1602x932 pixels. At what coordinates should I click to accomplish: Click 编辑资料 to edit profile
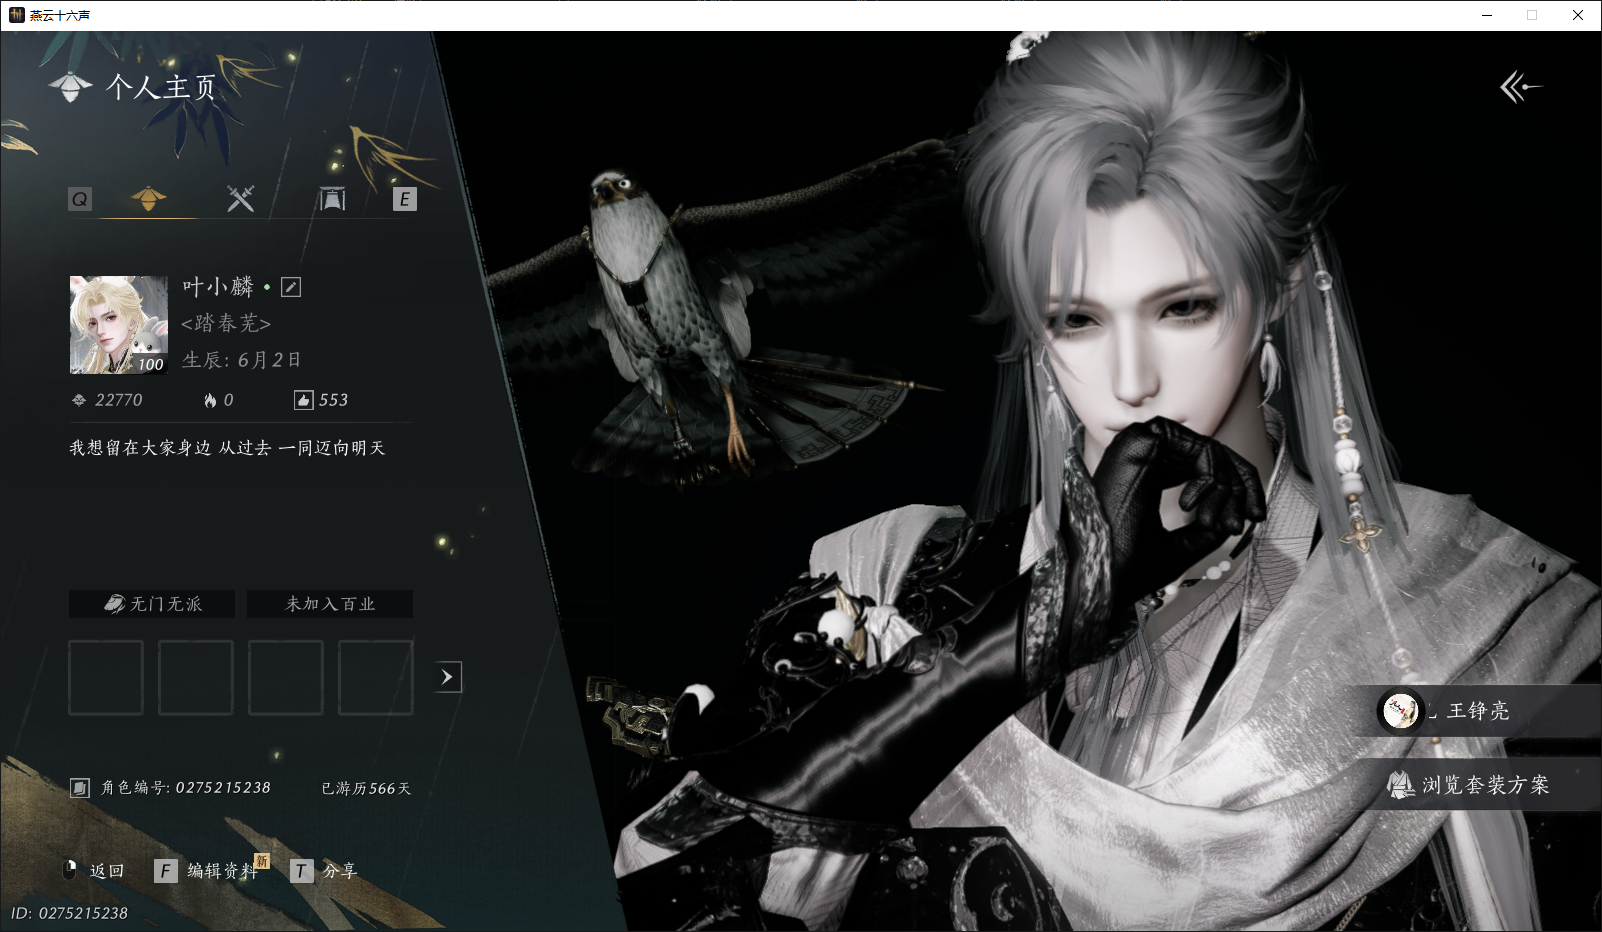click(x=209, y=871)
